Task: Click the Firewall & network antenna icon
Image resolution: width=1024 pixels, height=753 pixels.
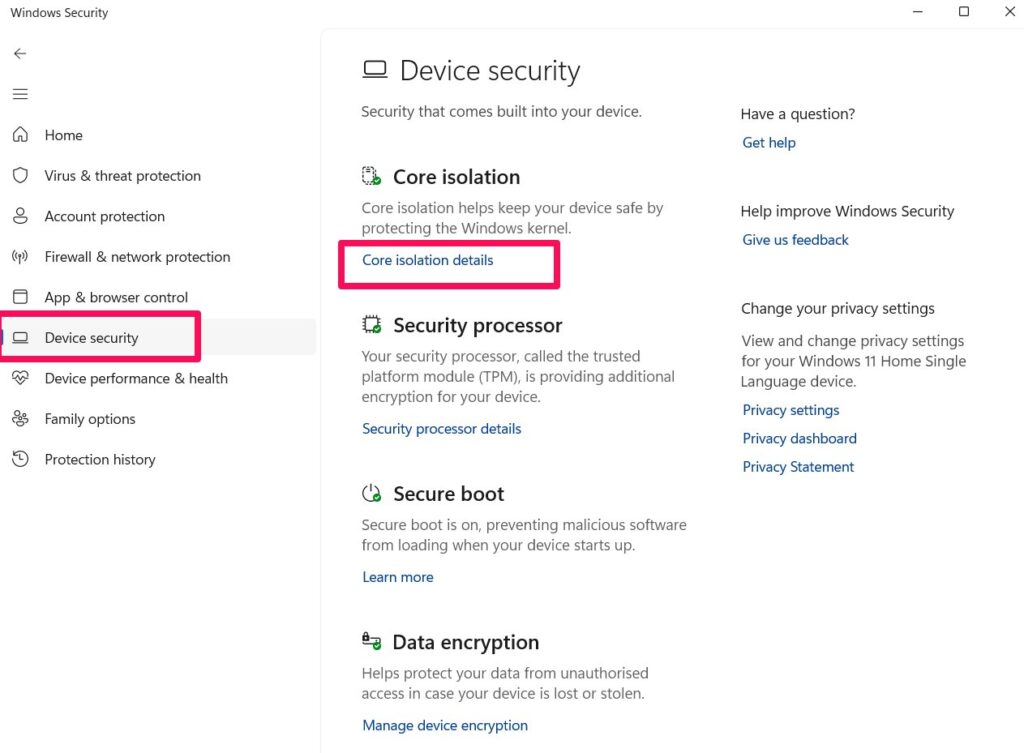Action: coord(20,257)
